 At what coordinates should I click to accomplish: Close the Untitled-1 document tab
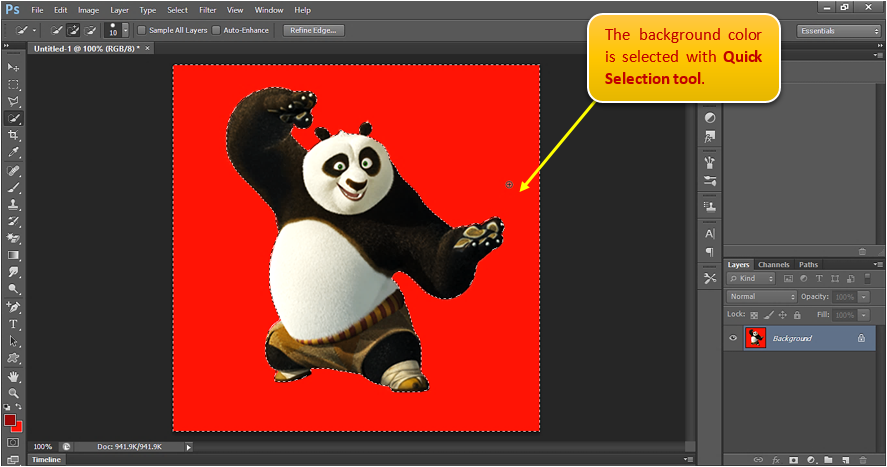click(148, 49)
